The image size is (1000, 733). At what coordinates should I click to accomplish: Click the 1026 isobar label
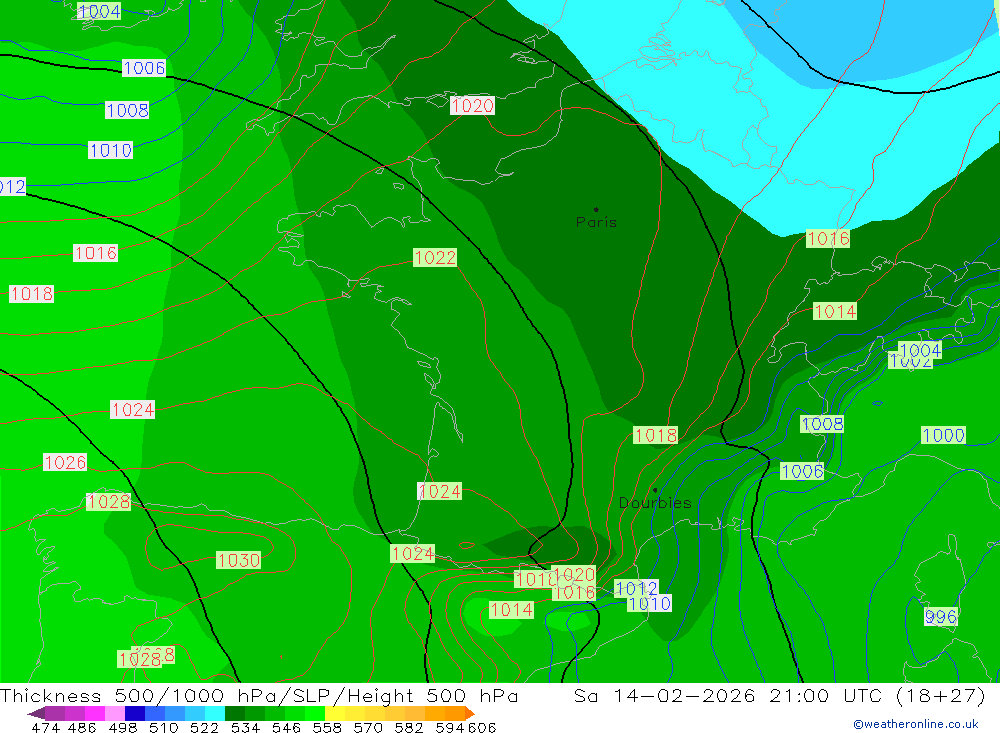[65, 463]
